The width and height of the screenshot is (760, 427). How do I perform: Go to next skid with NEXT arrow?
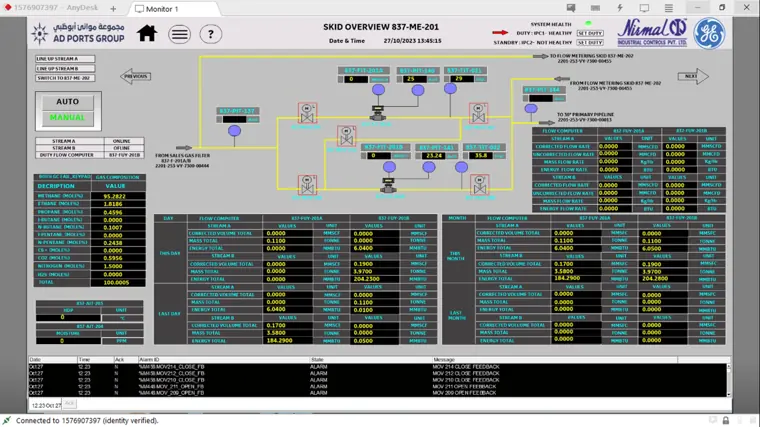[693, 76]
